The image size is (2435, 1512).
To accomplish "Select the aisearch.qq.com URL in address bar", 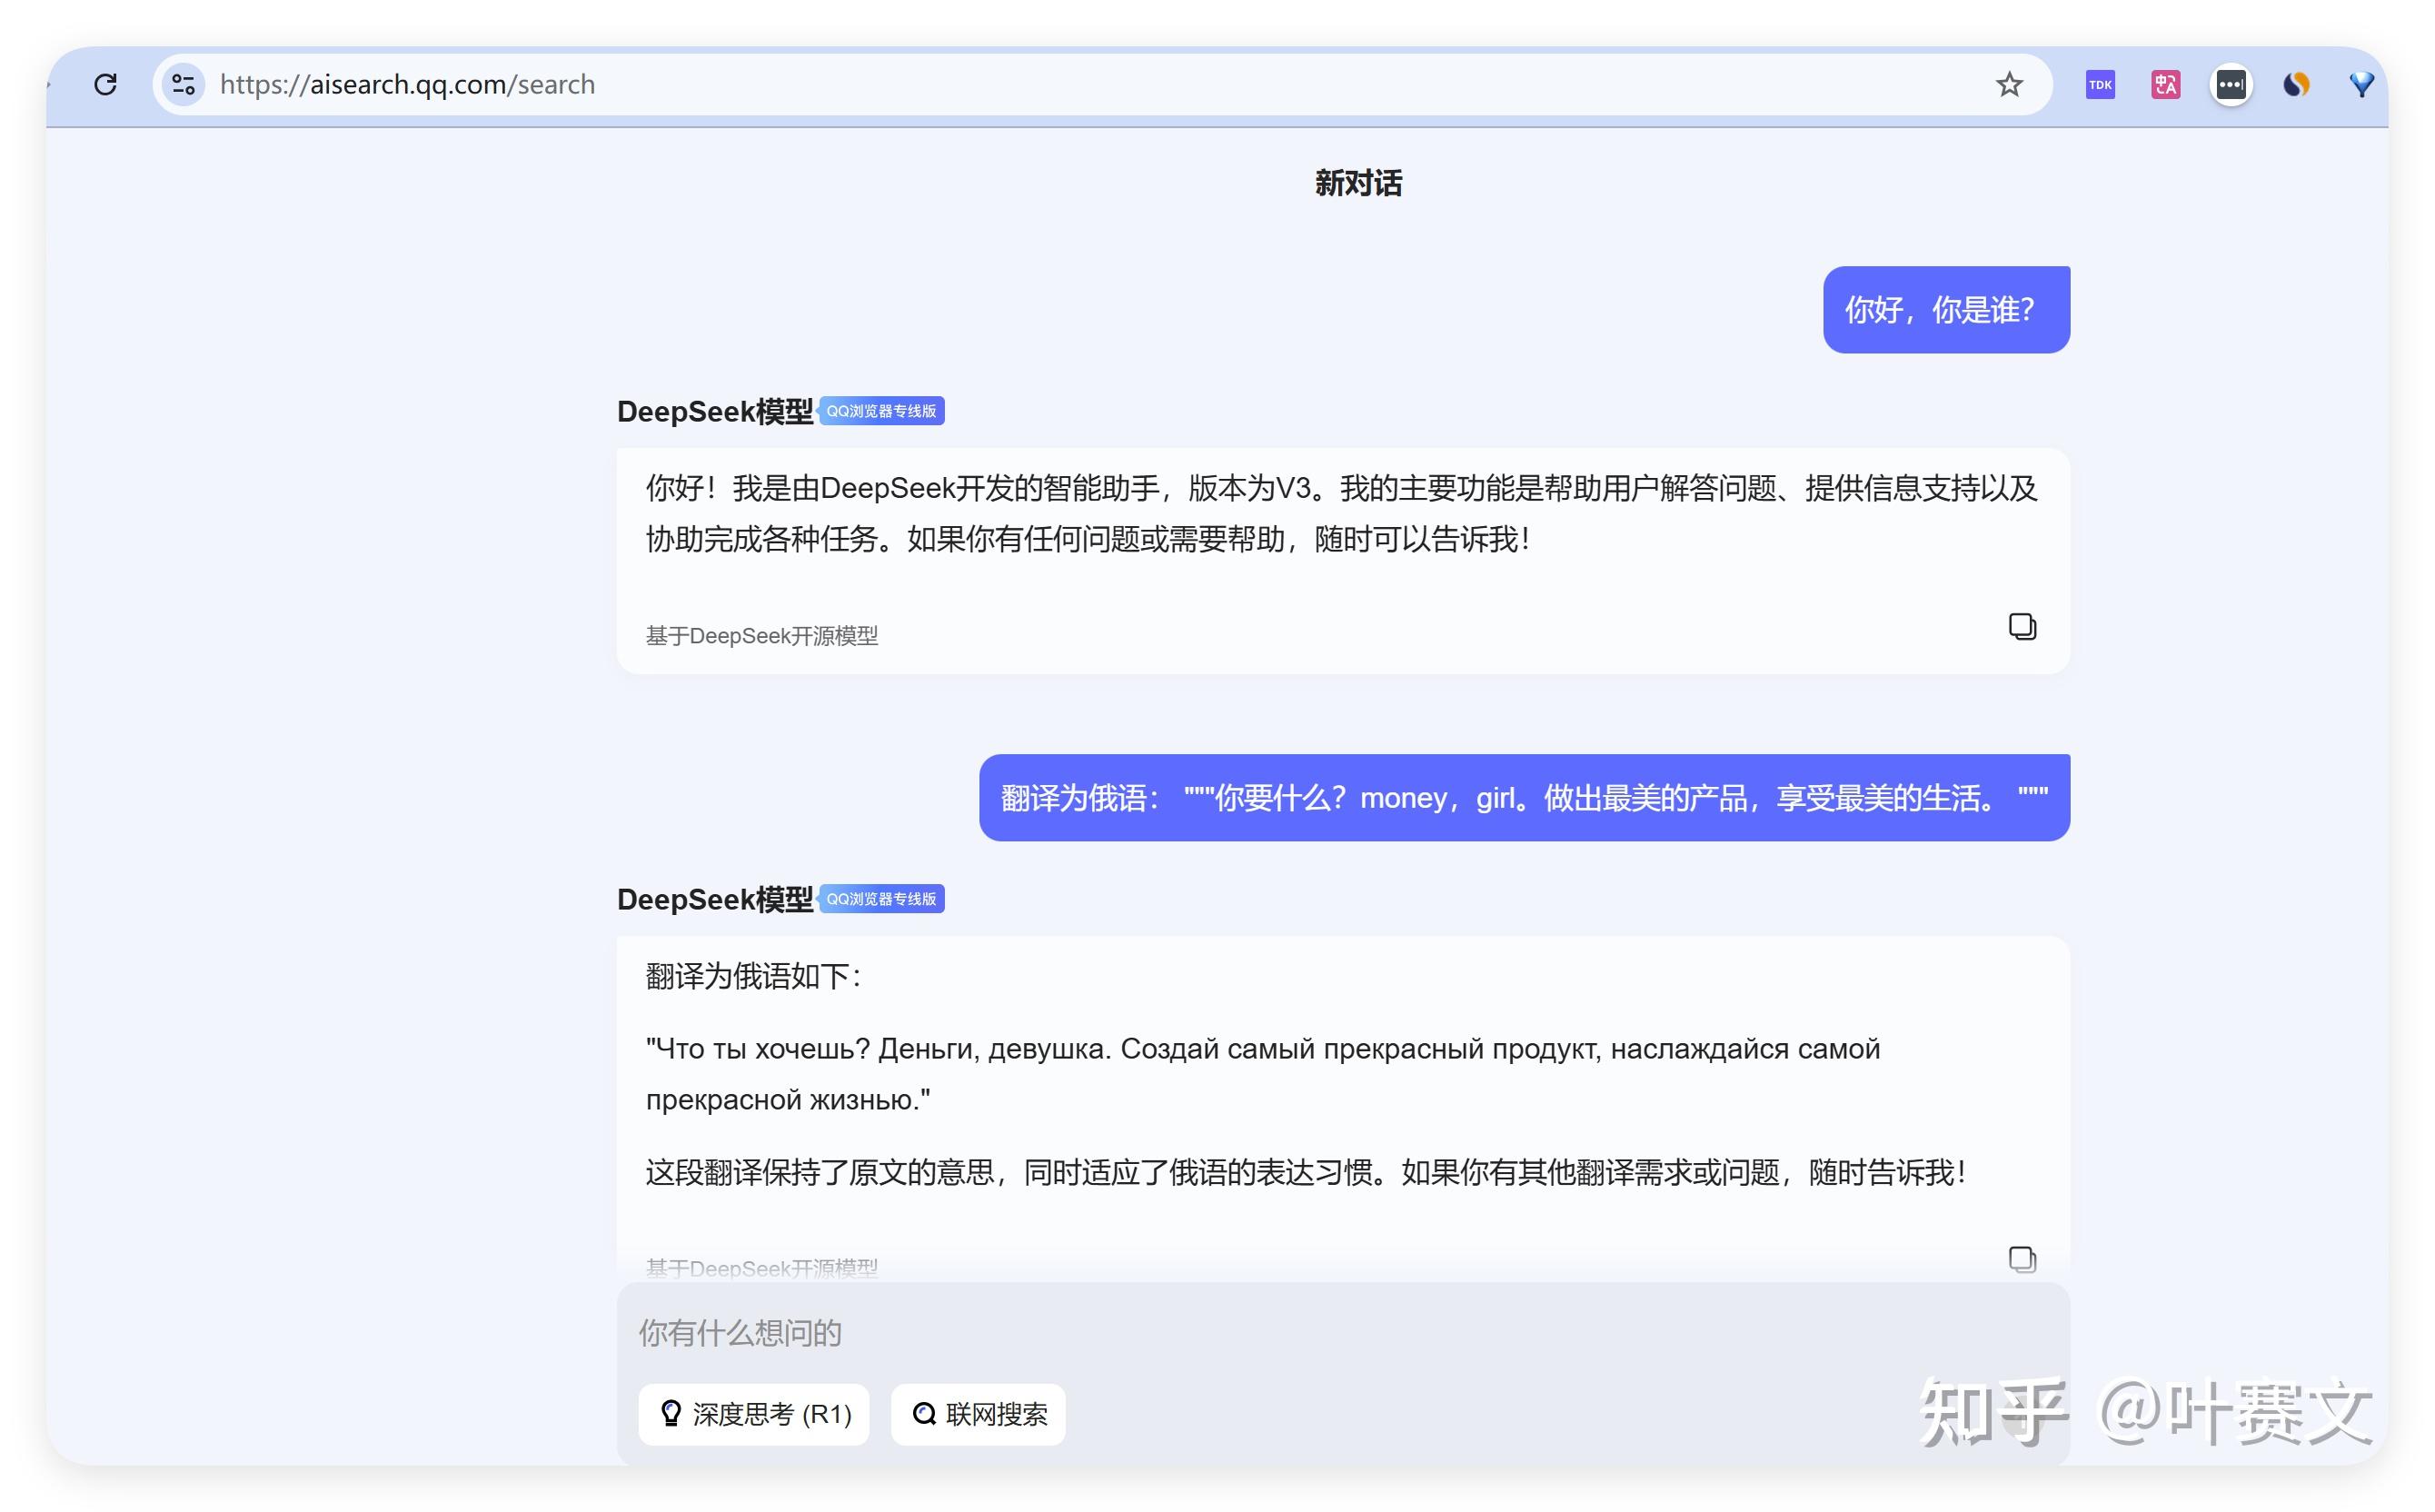I will pyautogui.click(x=407, y=85).
